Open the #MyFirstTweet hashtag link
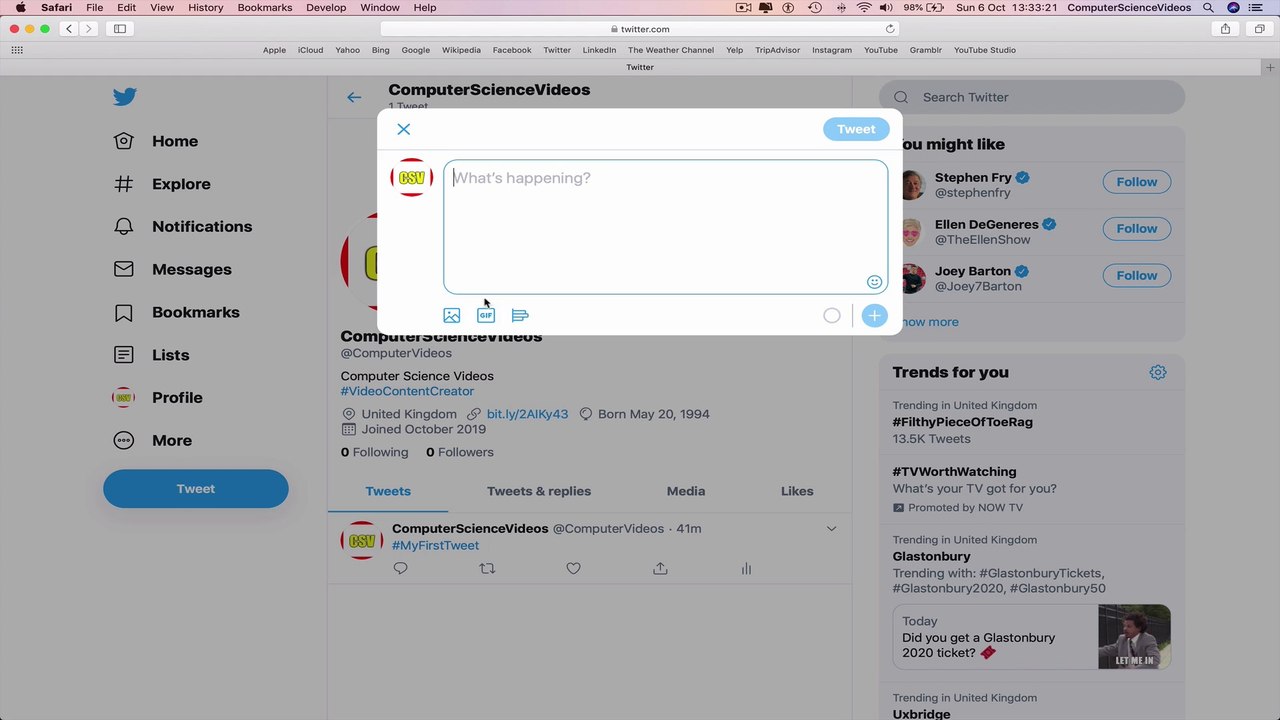The image size is (1280, 720). 435,545
